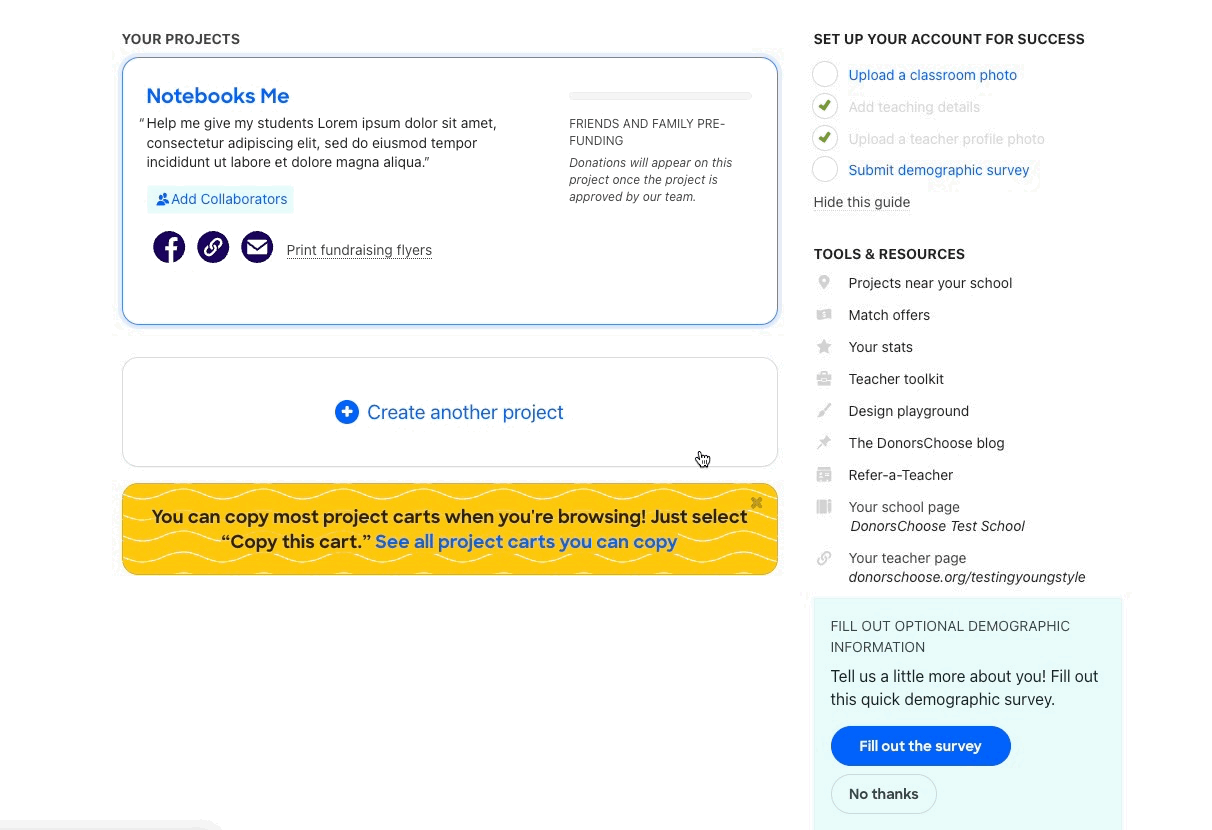Click the project funding progress bar
This screenshot has width=1212, height=830.
click(660, 96)
